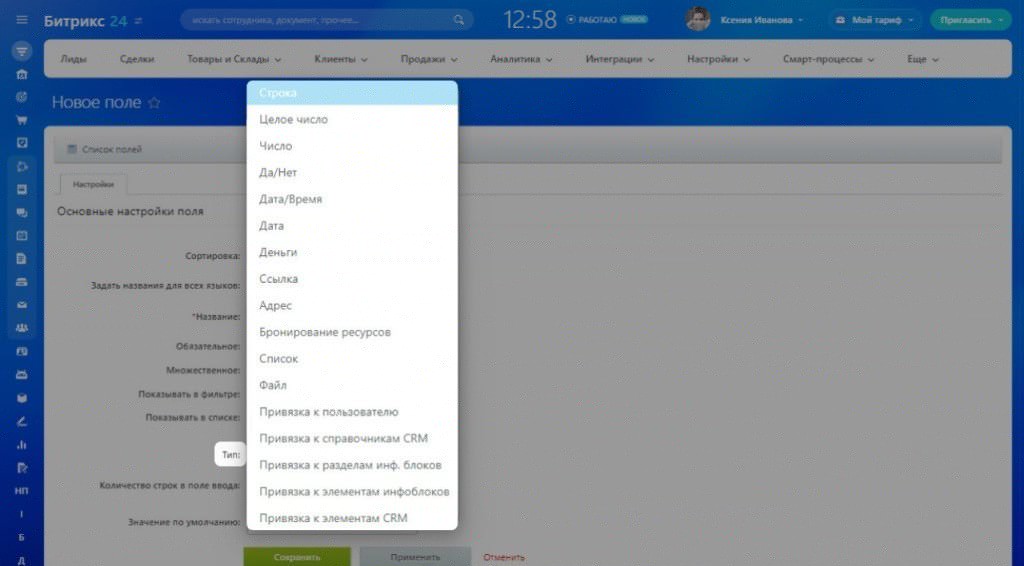The image size is (1024, 566).
Task: Click the НП sidebar item
Action: click(x=22, y=491)
